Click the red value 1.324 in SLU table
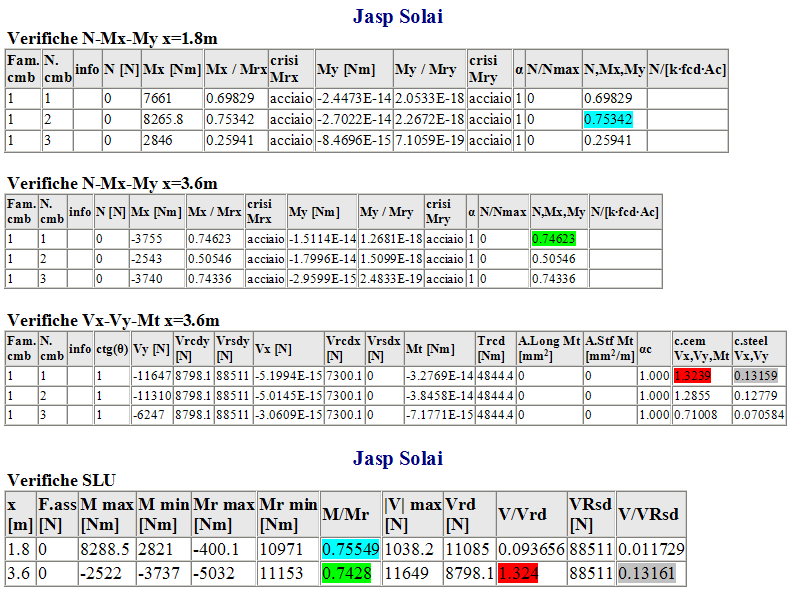Viewport: 792px width, 594px height. (x=518, y=574)
